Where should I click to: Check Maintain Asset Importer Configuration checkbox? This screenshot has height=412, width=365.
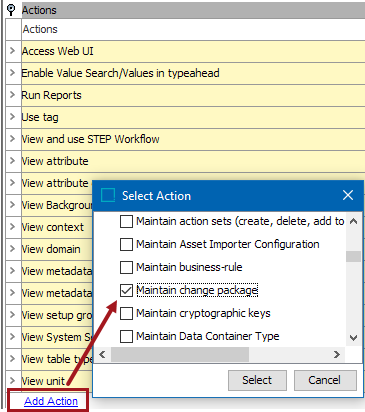[x=126, y=244]
